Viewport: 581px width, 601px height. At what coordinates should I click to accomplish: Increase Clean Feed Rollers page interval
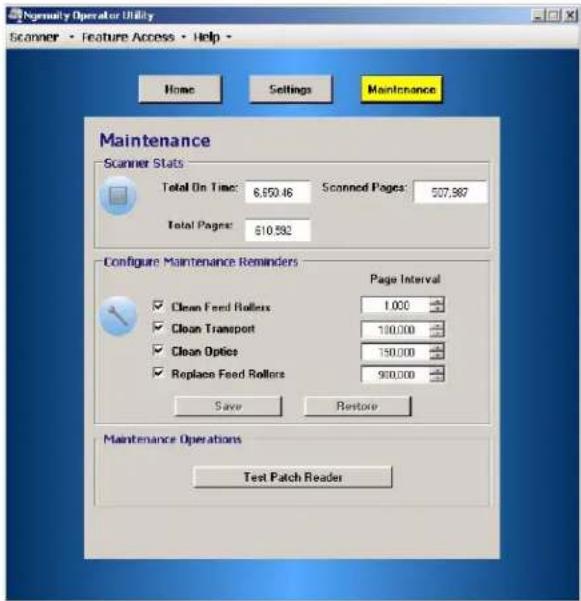437,301
